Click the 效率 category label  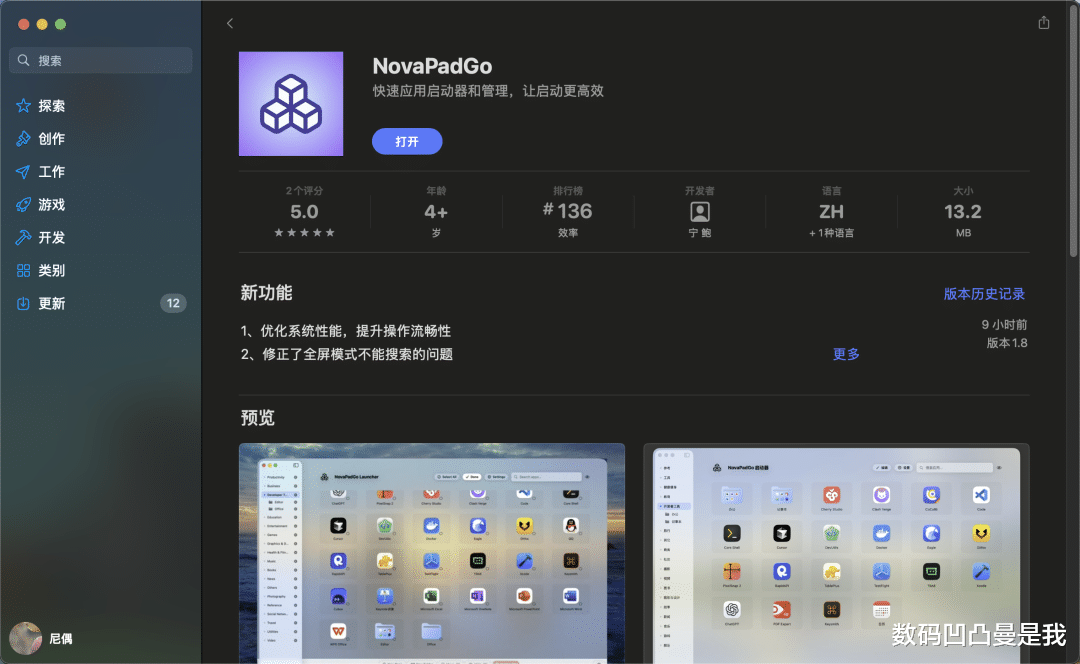click(568, 234)
